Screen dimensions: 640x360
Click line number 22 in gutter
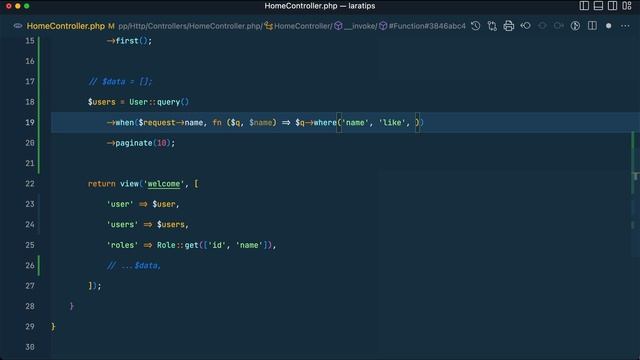click(30, 184)
